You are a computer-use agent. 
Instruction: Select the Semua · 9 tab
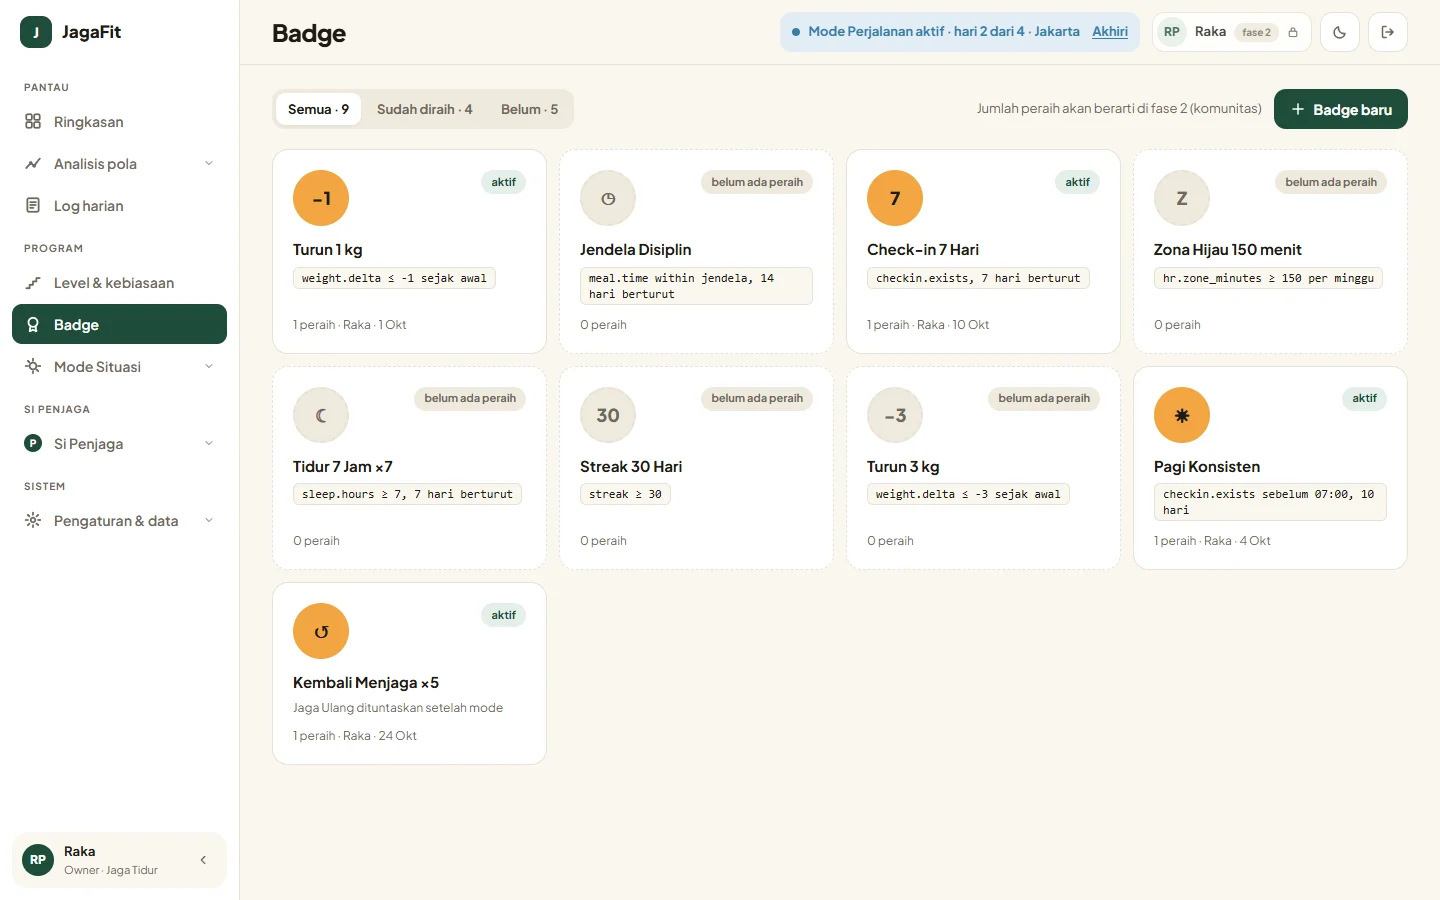click(318, 109)
